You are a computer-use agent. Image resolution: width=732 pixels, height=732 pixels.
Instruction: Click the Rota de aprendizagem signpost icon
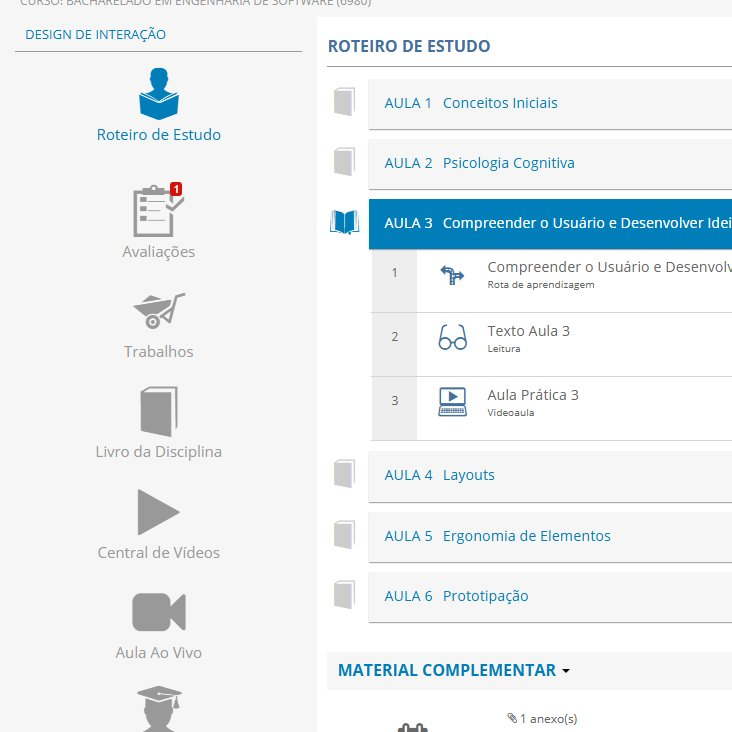tap(452, 274)
